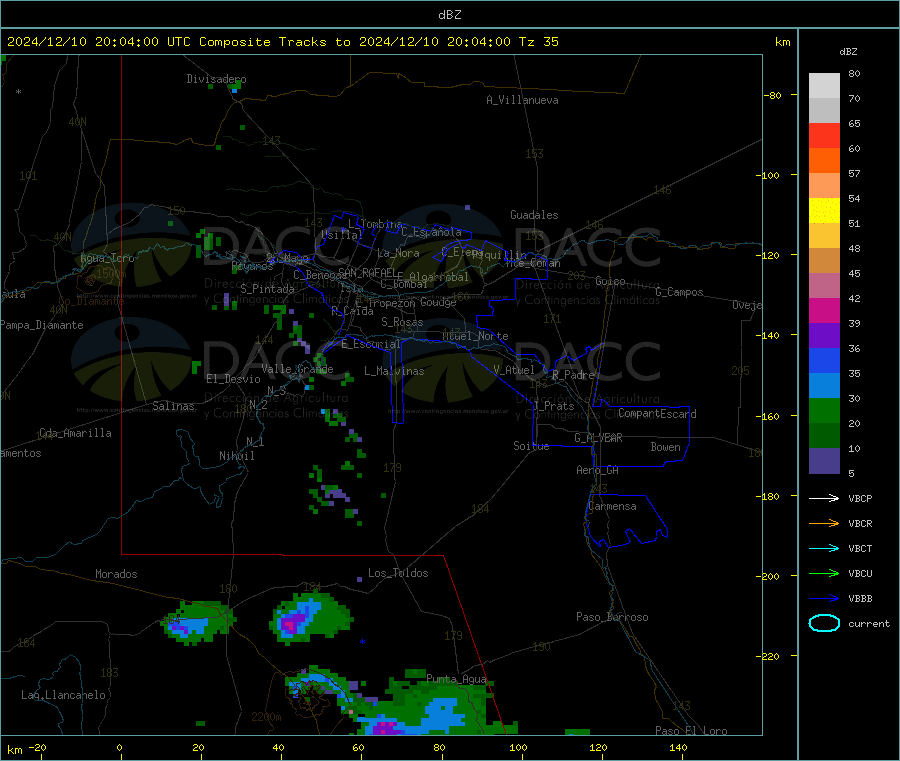Image resolution: width=900 pixels, height=761 pixels.
Task: Click the white VBCP arrow in legend
Action: (824, 498)
